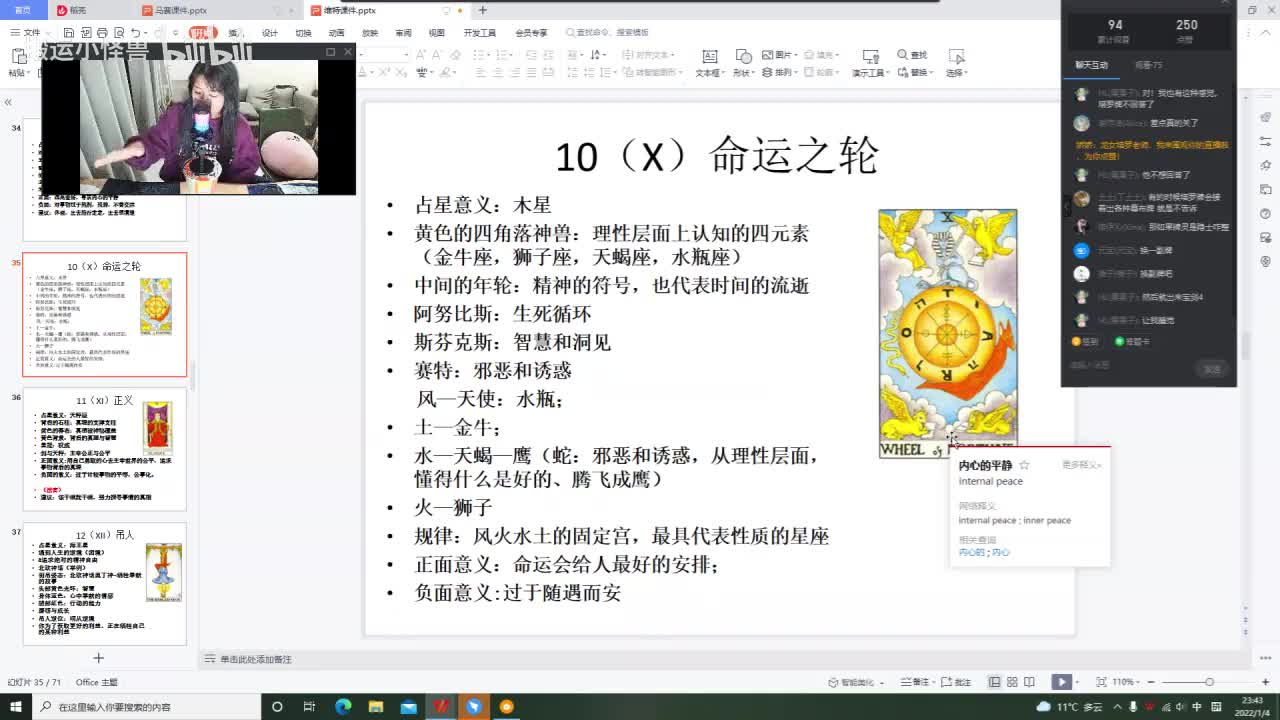The image size is (1280, 720).
Task: Switch to the 马赛课件.pptx document tab
Action: [x=180, y=10]
